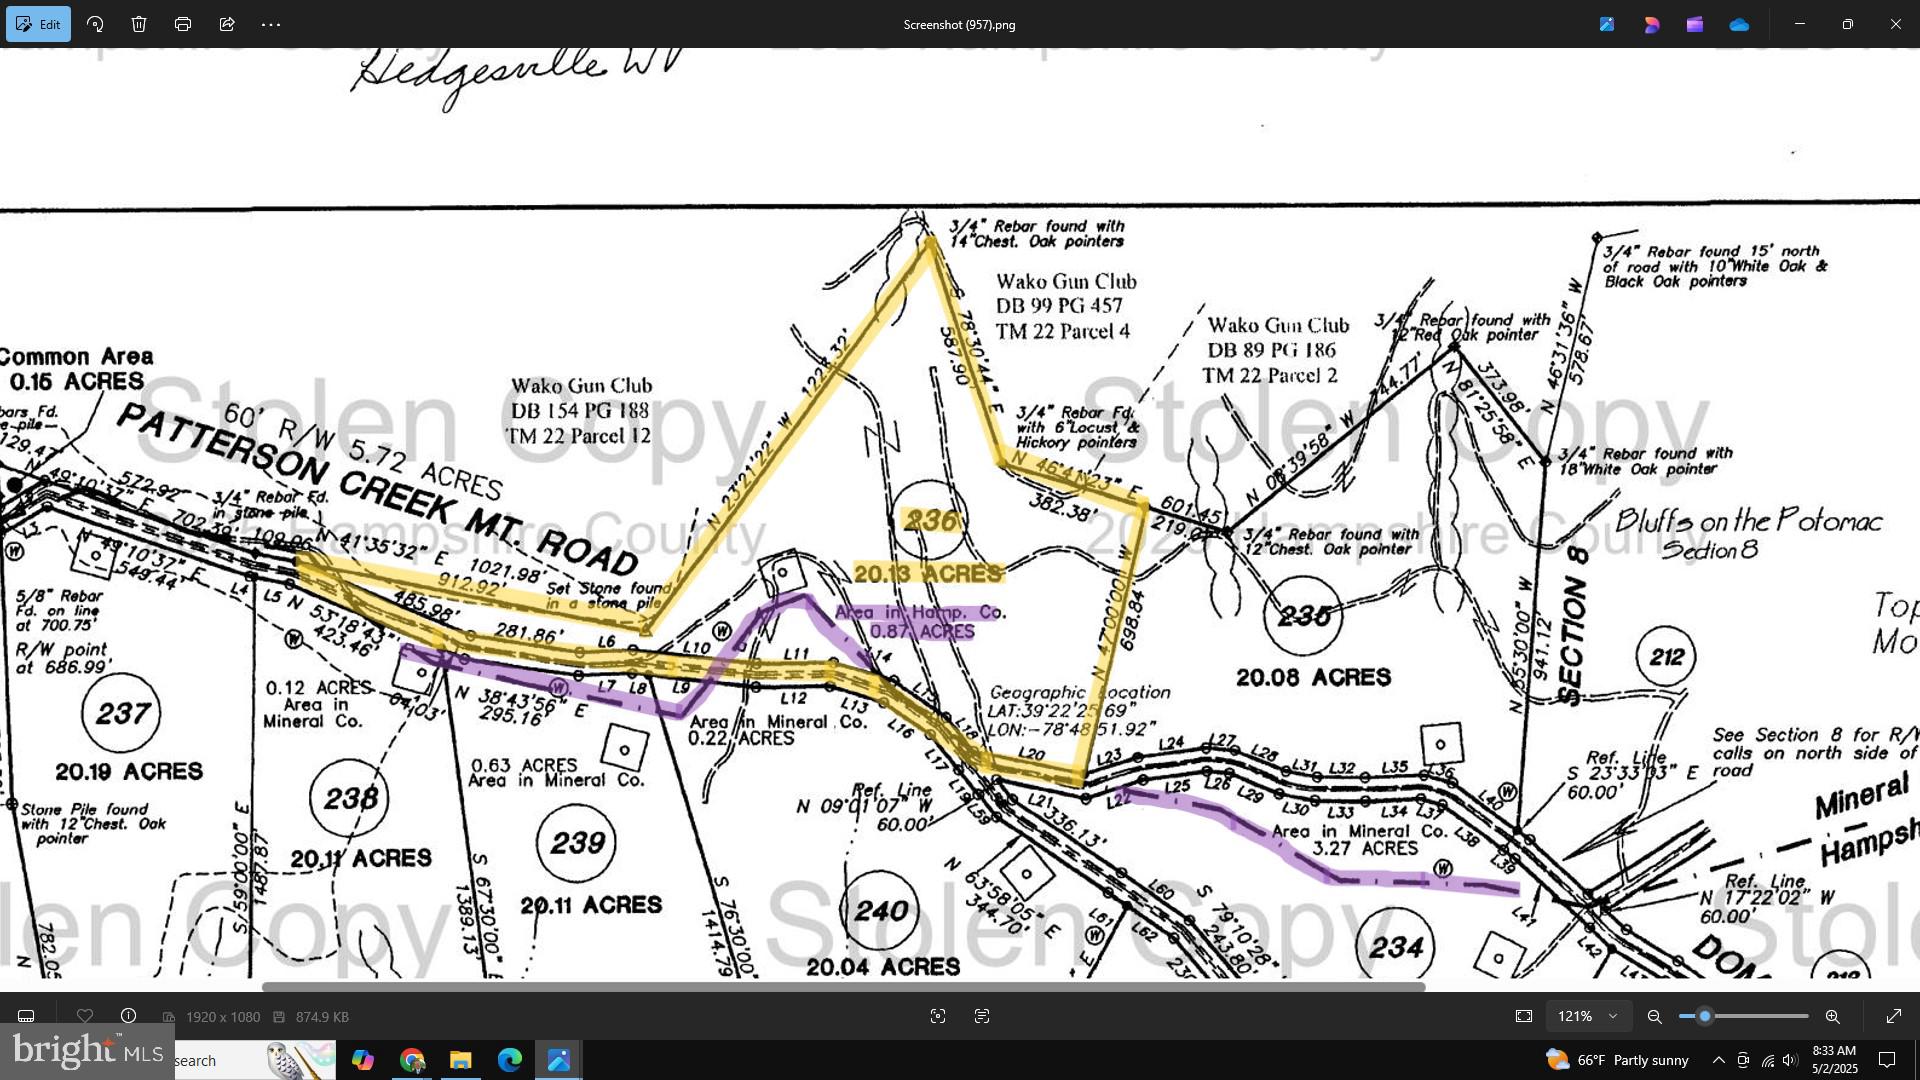Launch Clipchamp from title bar icon

point(1695,24)
